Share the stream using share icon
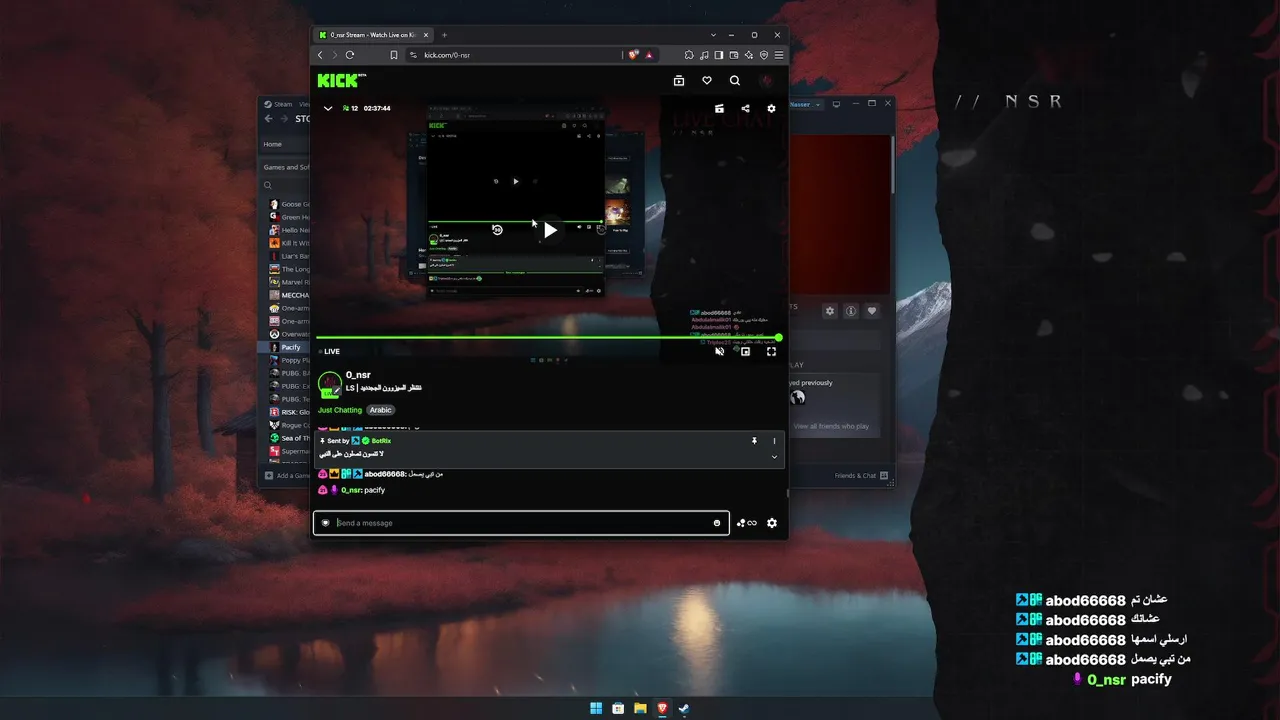Viewport: 1280px width, 720px height. [x=745, y=108]
